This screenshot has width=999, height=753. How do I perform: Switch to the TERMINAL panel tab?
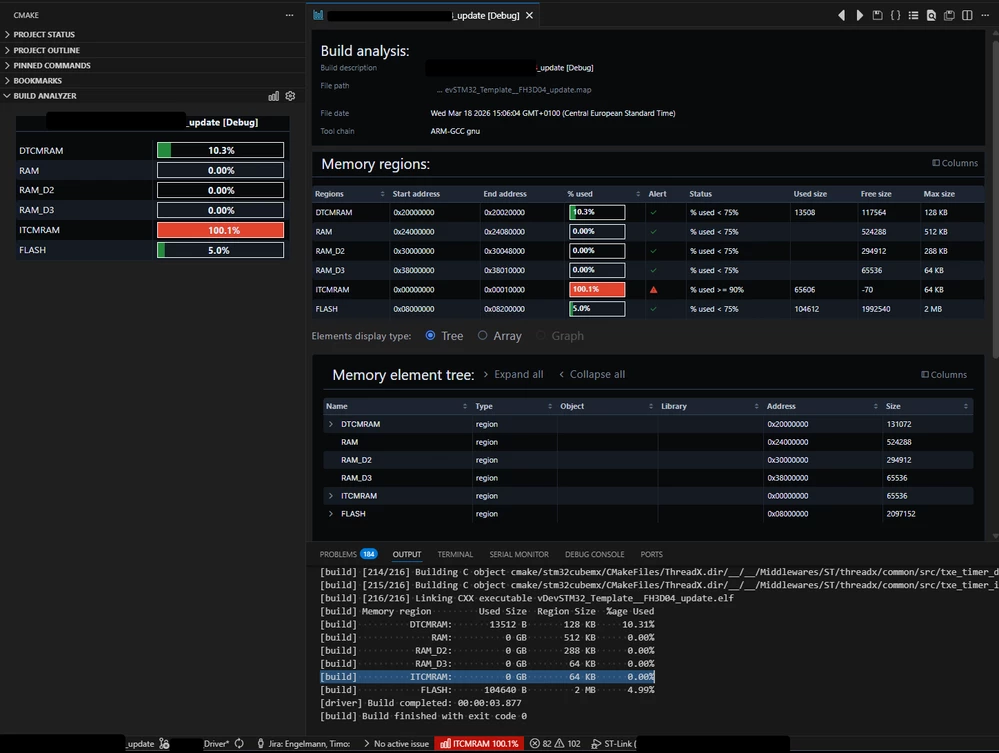455,554
